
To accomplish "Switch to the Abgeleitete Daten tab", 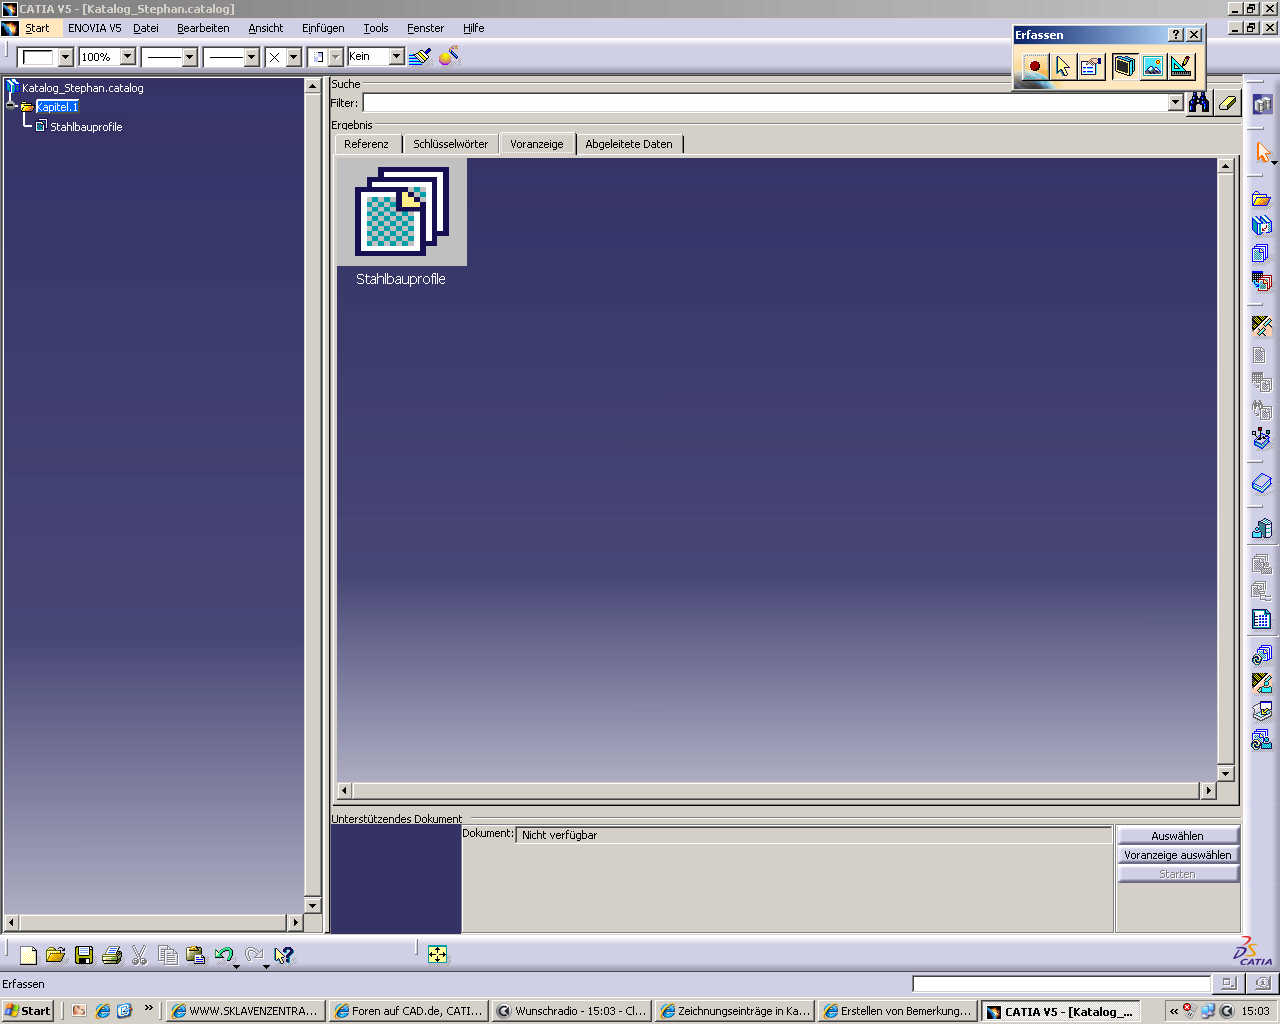I will click(x=629, y=144).
